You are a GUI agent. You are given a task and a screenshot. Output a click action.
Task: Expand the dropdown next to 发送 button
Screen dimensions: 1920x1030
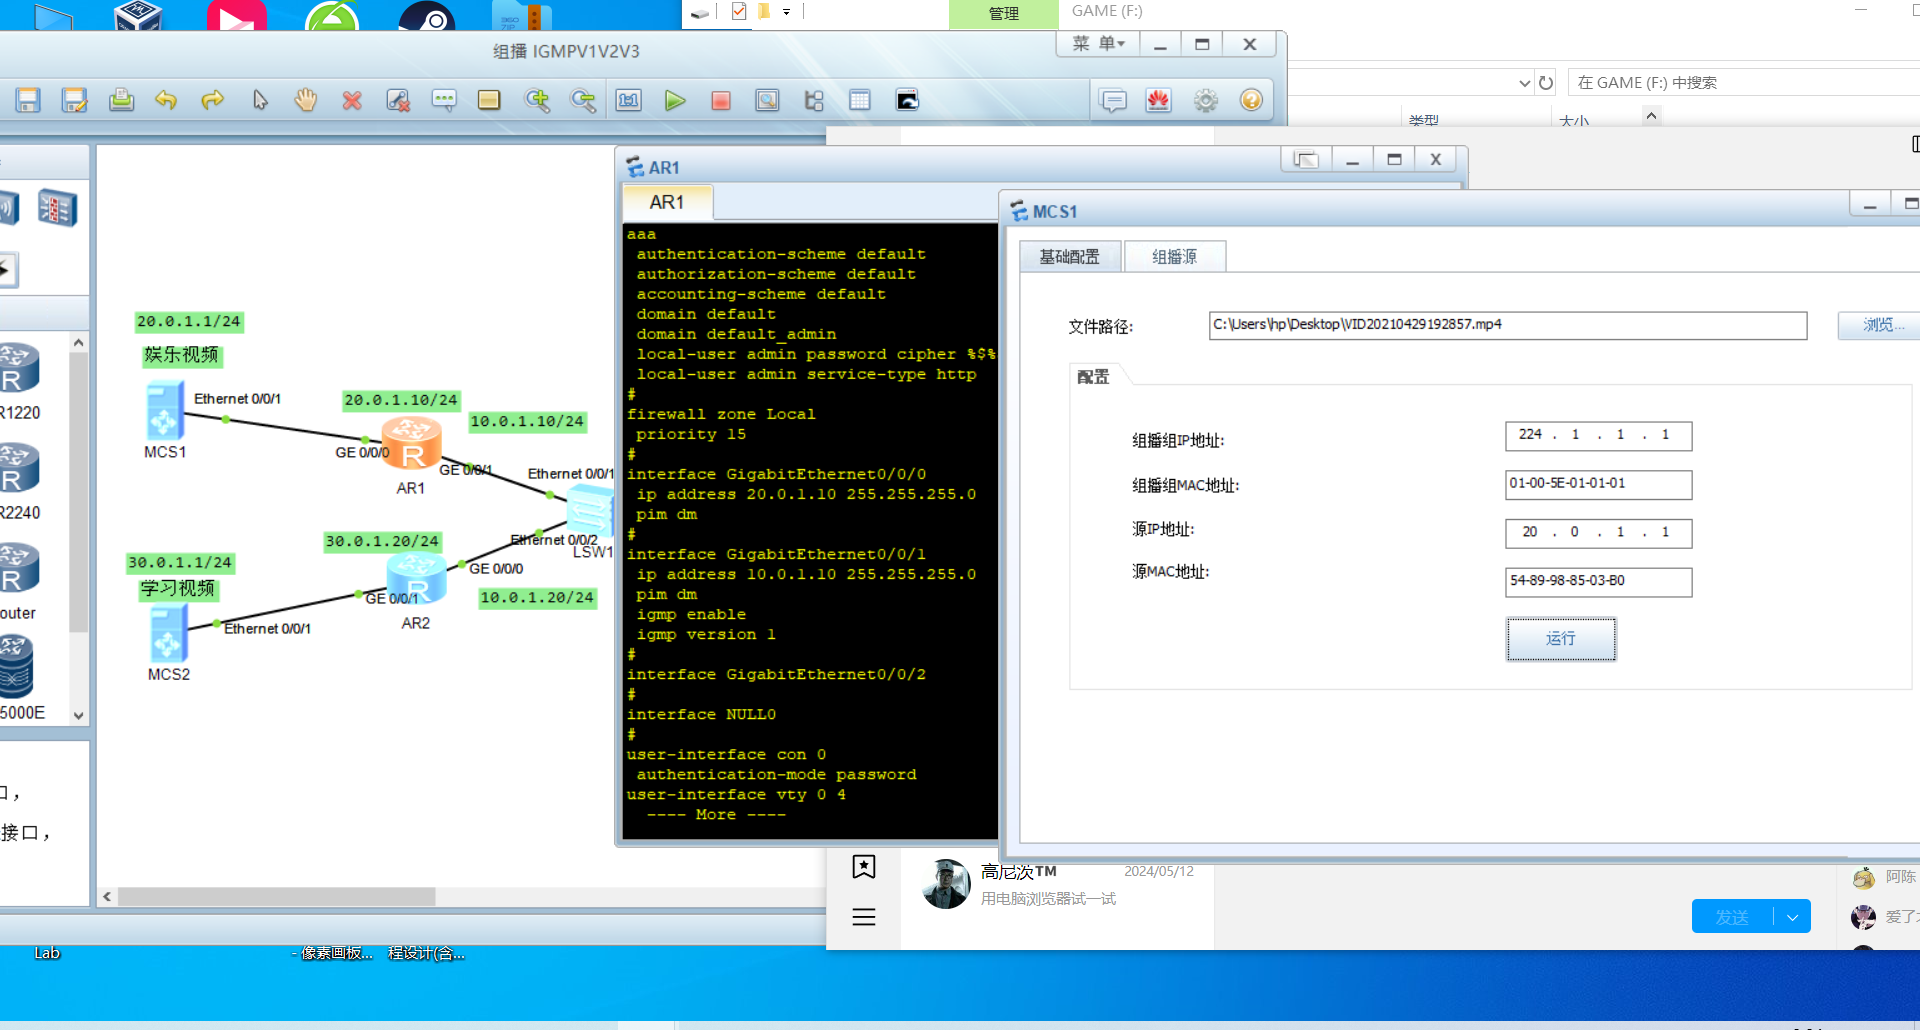click(1792, 917)
